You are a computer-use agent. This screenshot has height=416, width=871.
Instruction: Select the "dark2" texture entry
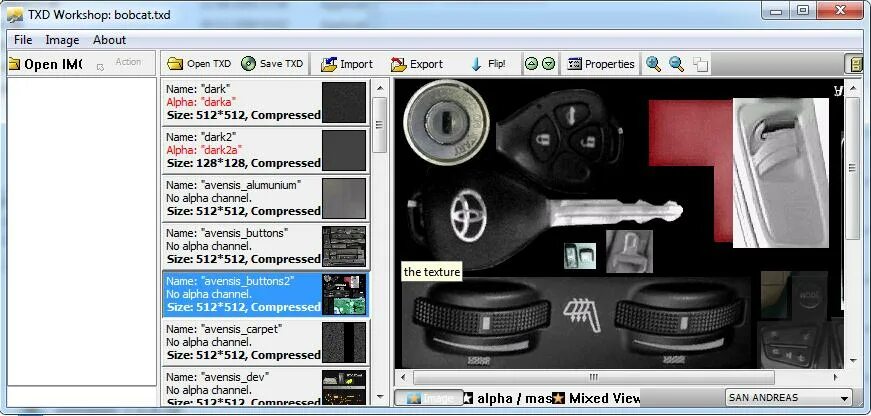(266, 150)
